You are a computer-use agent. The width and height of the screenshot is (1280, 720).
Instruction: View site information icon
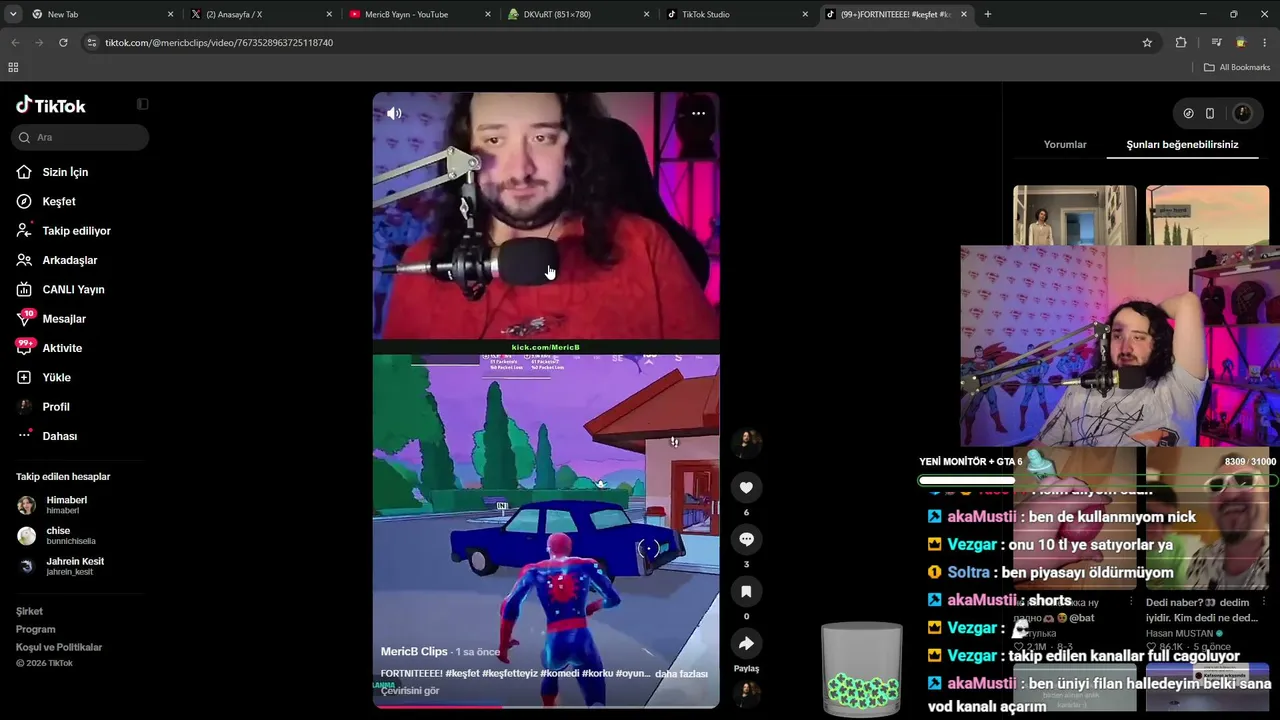pos(92,43)
